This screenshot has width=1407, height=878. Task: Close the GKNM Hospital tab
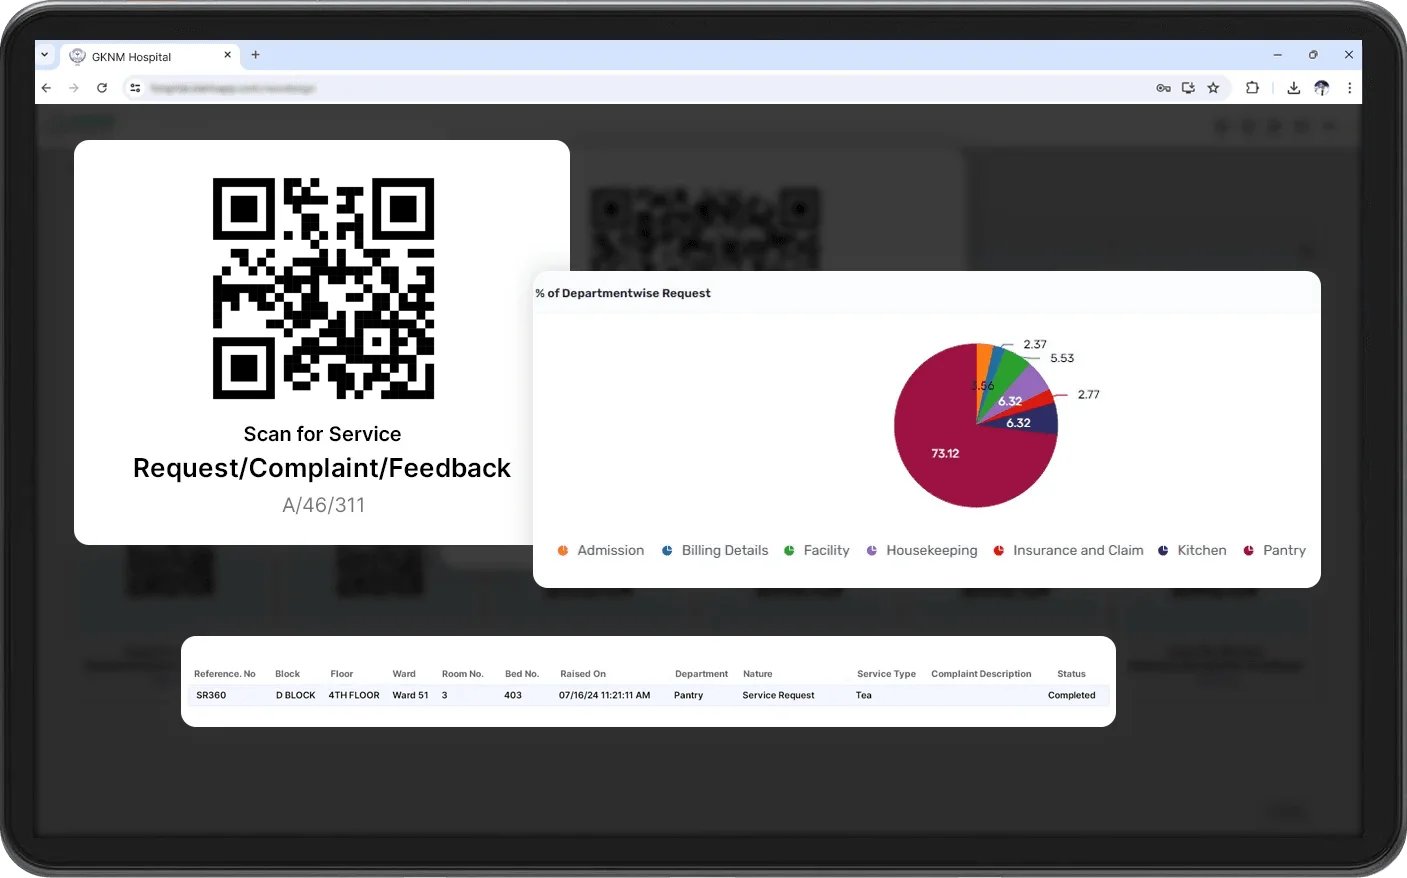tap(228, 55)
